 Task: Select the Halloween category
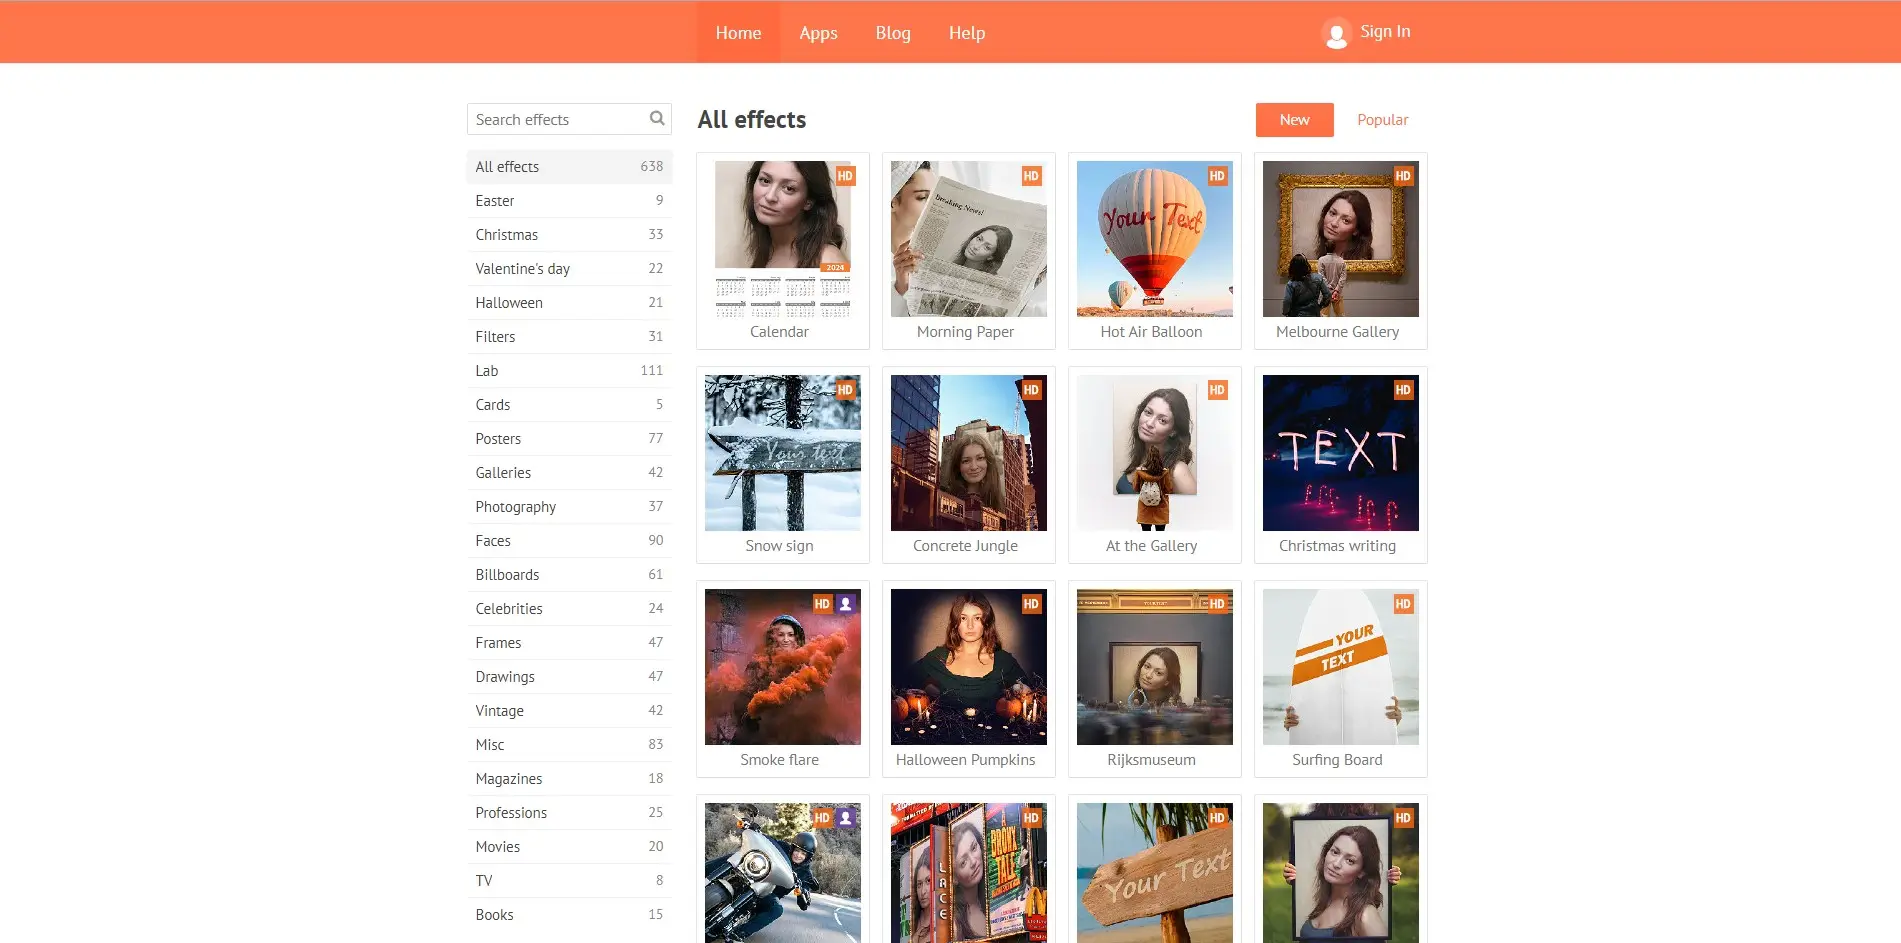click(569, 303)
